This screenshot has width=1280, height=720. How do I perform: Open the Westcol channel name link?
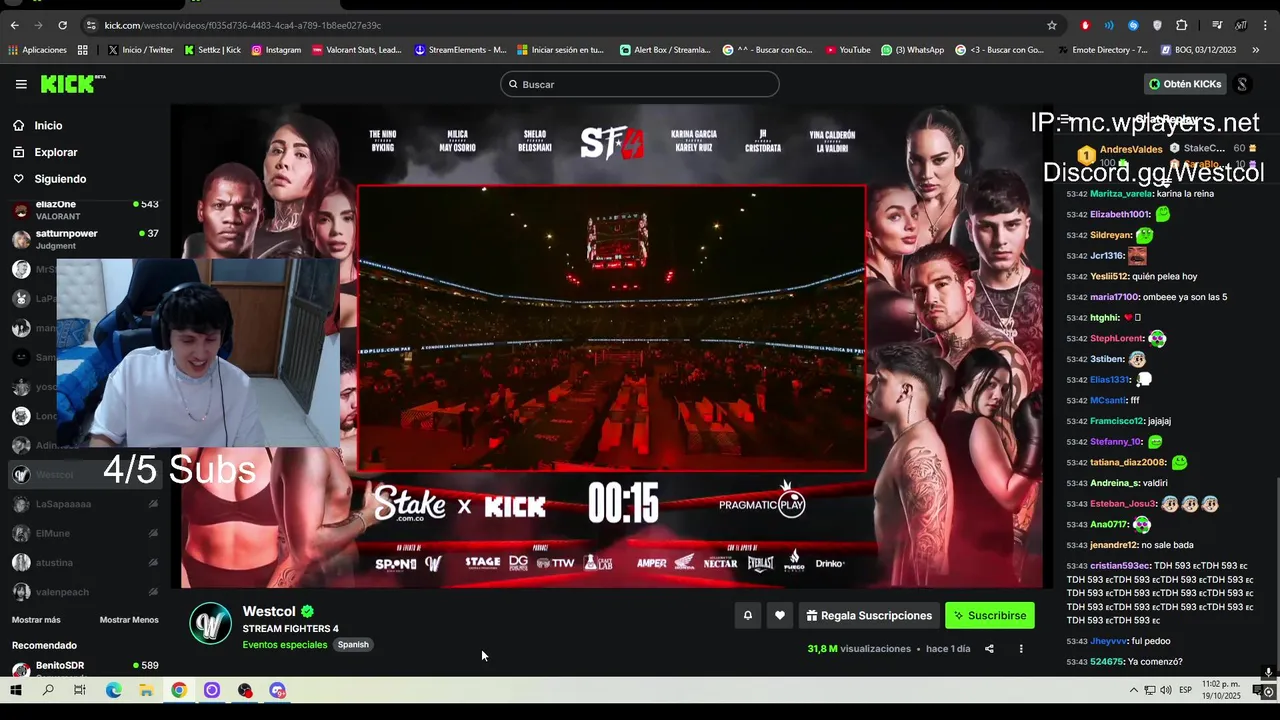click(269, 611)
